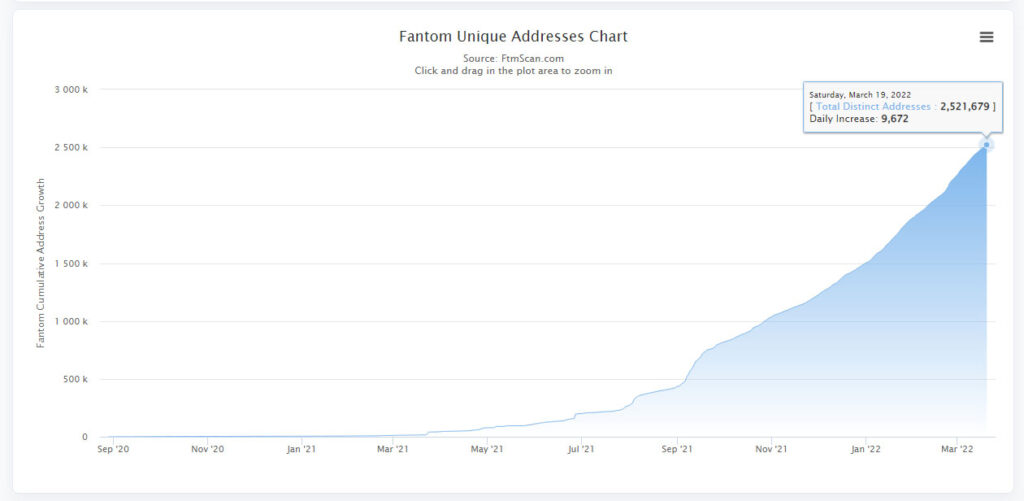The width and height of the screenshot is (1024, 501).
Task: Click 'Saturday, March 19, 2022' tooltip date
Action: (x=860, y=95)
